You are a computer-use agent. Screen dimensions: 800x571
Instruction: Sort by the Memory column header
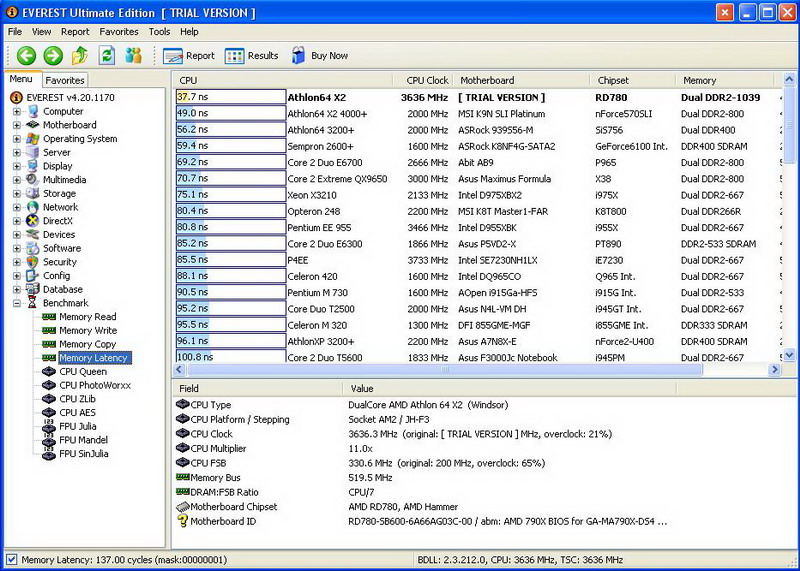point(724,80)
